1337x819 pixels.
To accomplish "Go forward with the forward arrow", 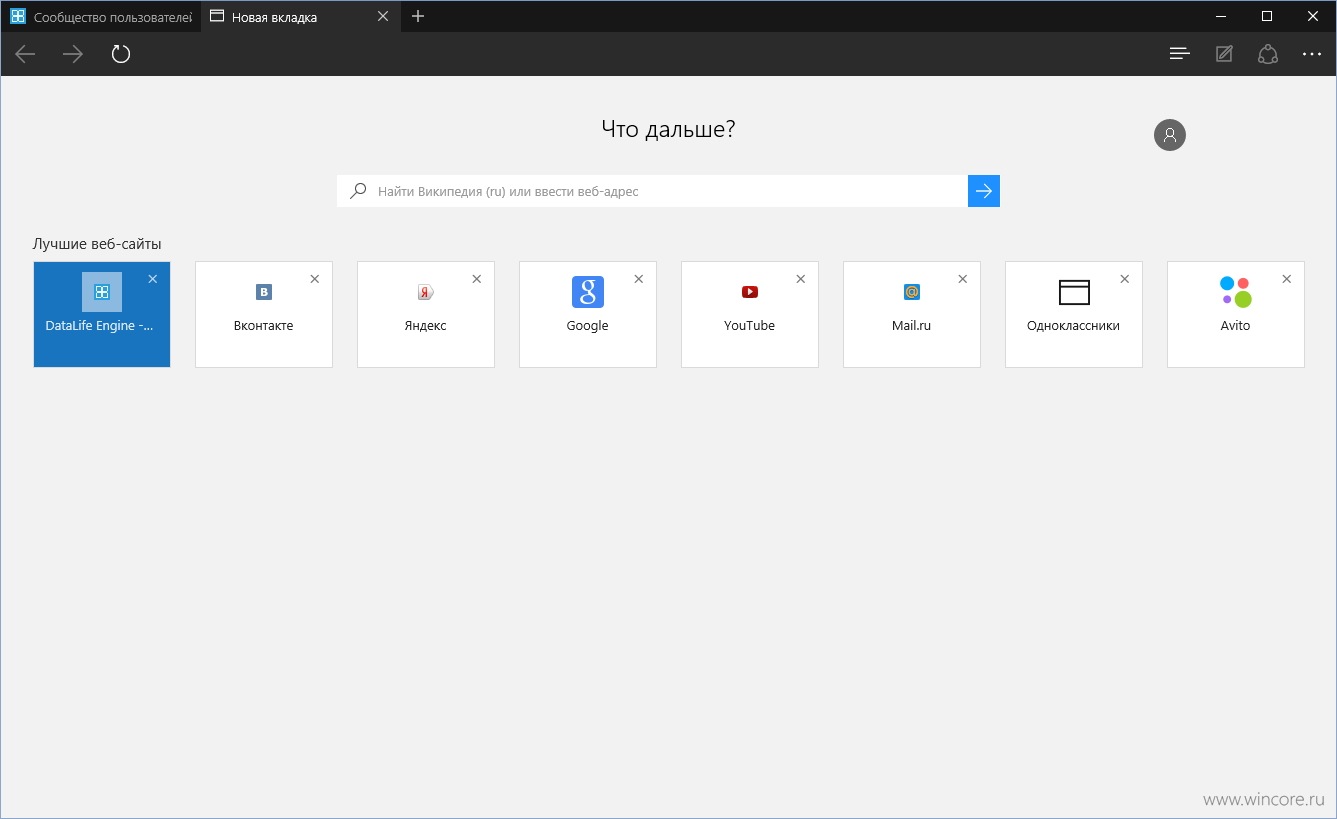I will pyautogui.click(x=73, y=54).
